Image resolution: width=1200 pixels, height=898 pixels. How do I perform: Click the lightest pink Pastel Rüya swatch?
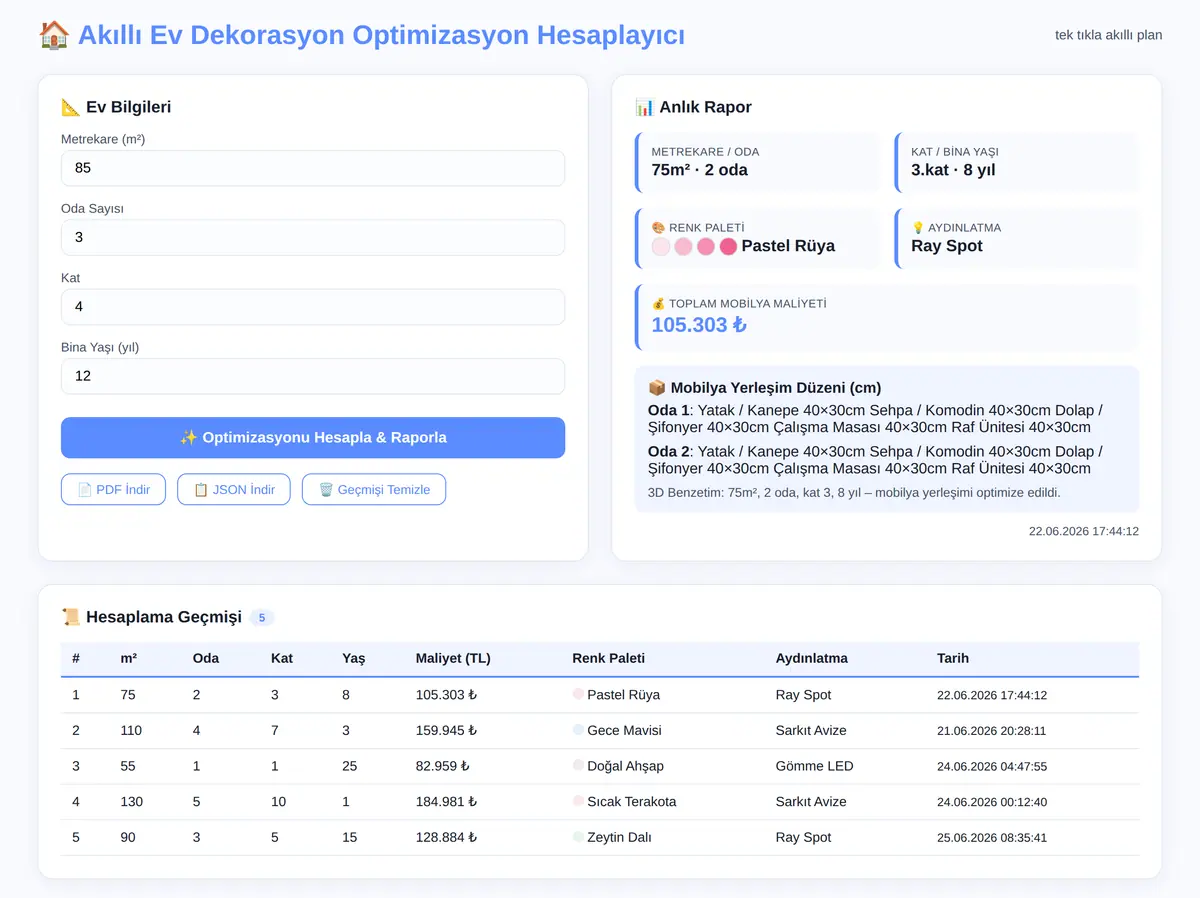pyautogui.click(x=661, y=246)
